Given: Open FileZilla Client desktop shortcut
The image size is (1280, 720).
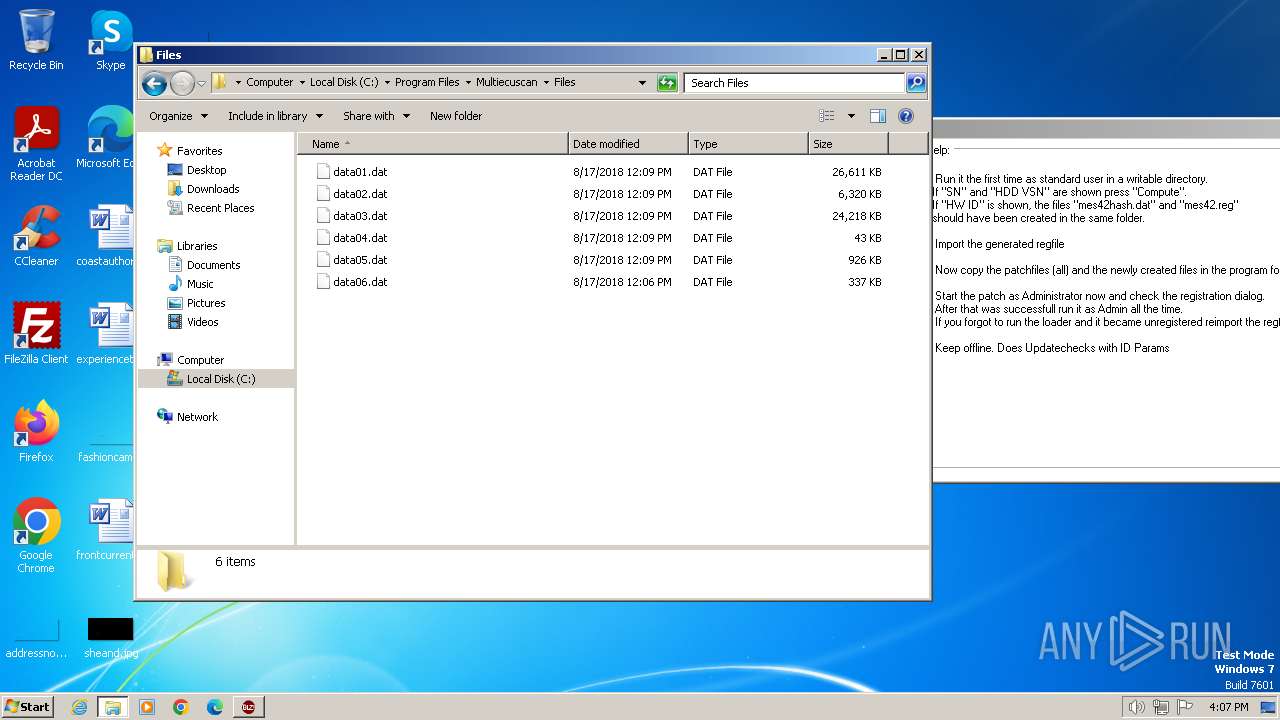Looking at the screenshot, I should click(36, 334).
